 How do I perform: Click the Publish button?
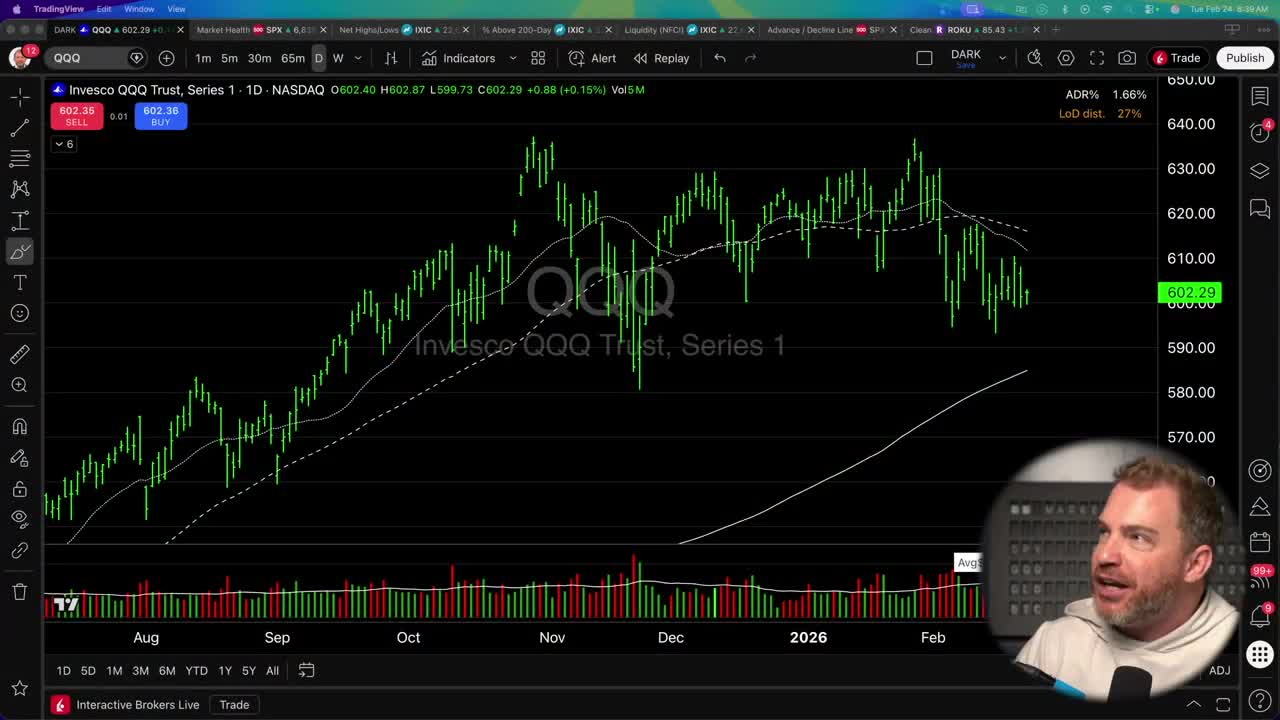pyautogui.click(x=1245, y=58)
